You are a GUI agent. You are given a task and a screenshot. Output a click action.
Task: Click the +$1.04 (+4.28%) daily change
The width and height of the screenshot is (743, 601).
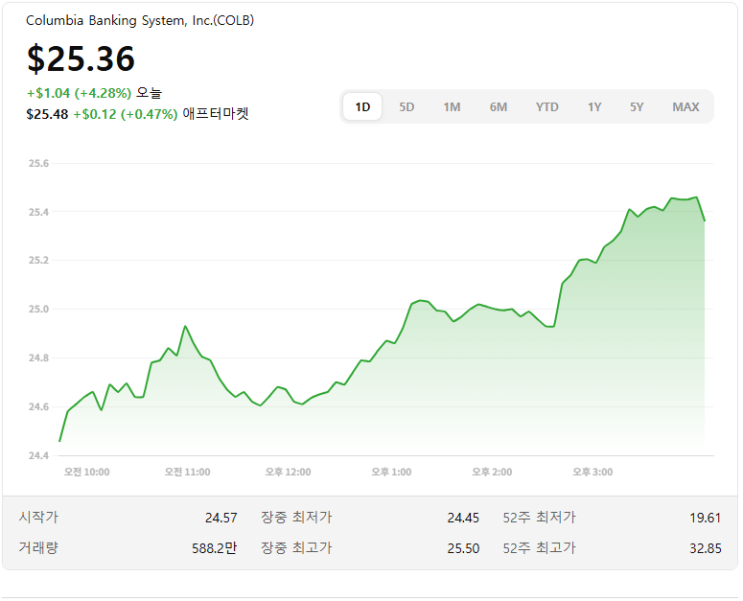(79, 93)
